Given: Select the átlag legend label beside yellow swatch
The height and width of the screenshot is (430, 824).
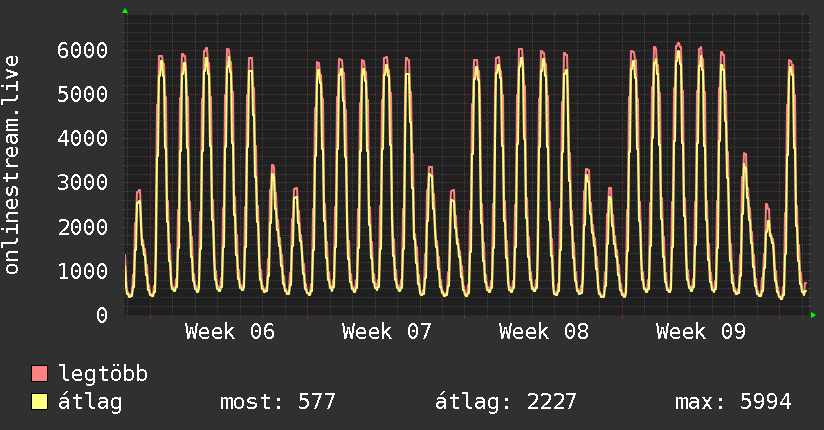Looking at the screenshot, I should (90, 402).
